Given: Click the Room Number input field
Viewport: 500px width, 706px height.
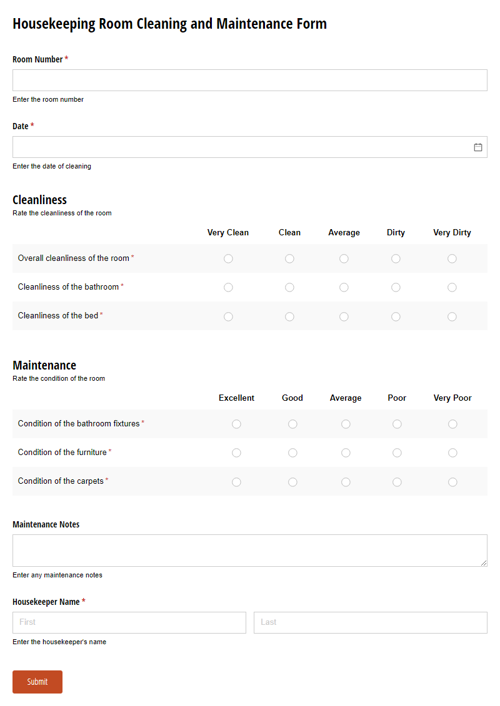Looking at the screenshot, I should 250,80.
